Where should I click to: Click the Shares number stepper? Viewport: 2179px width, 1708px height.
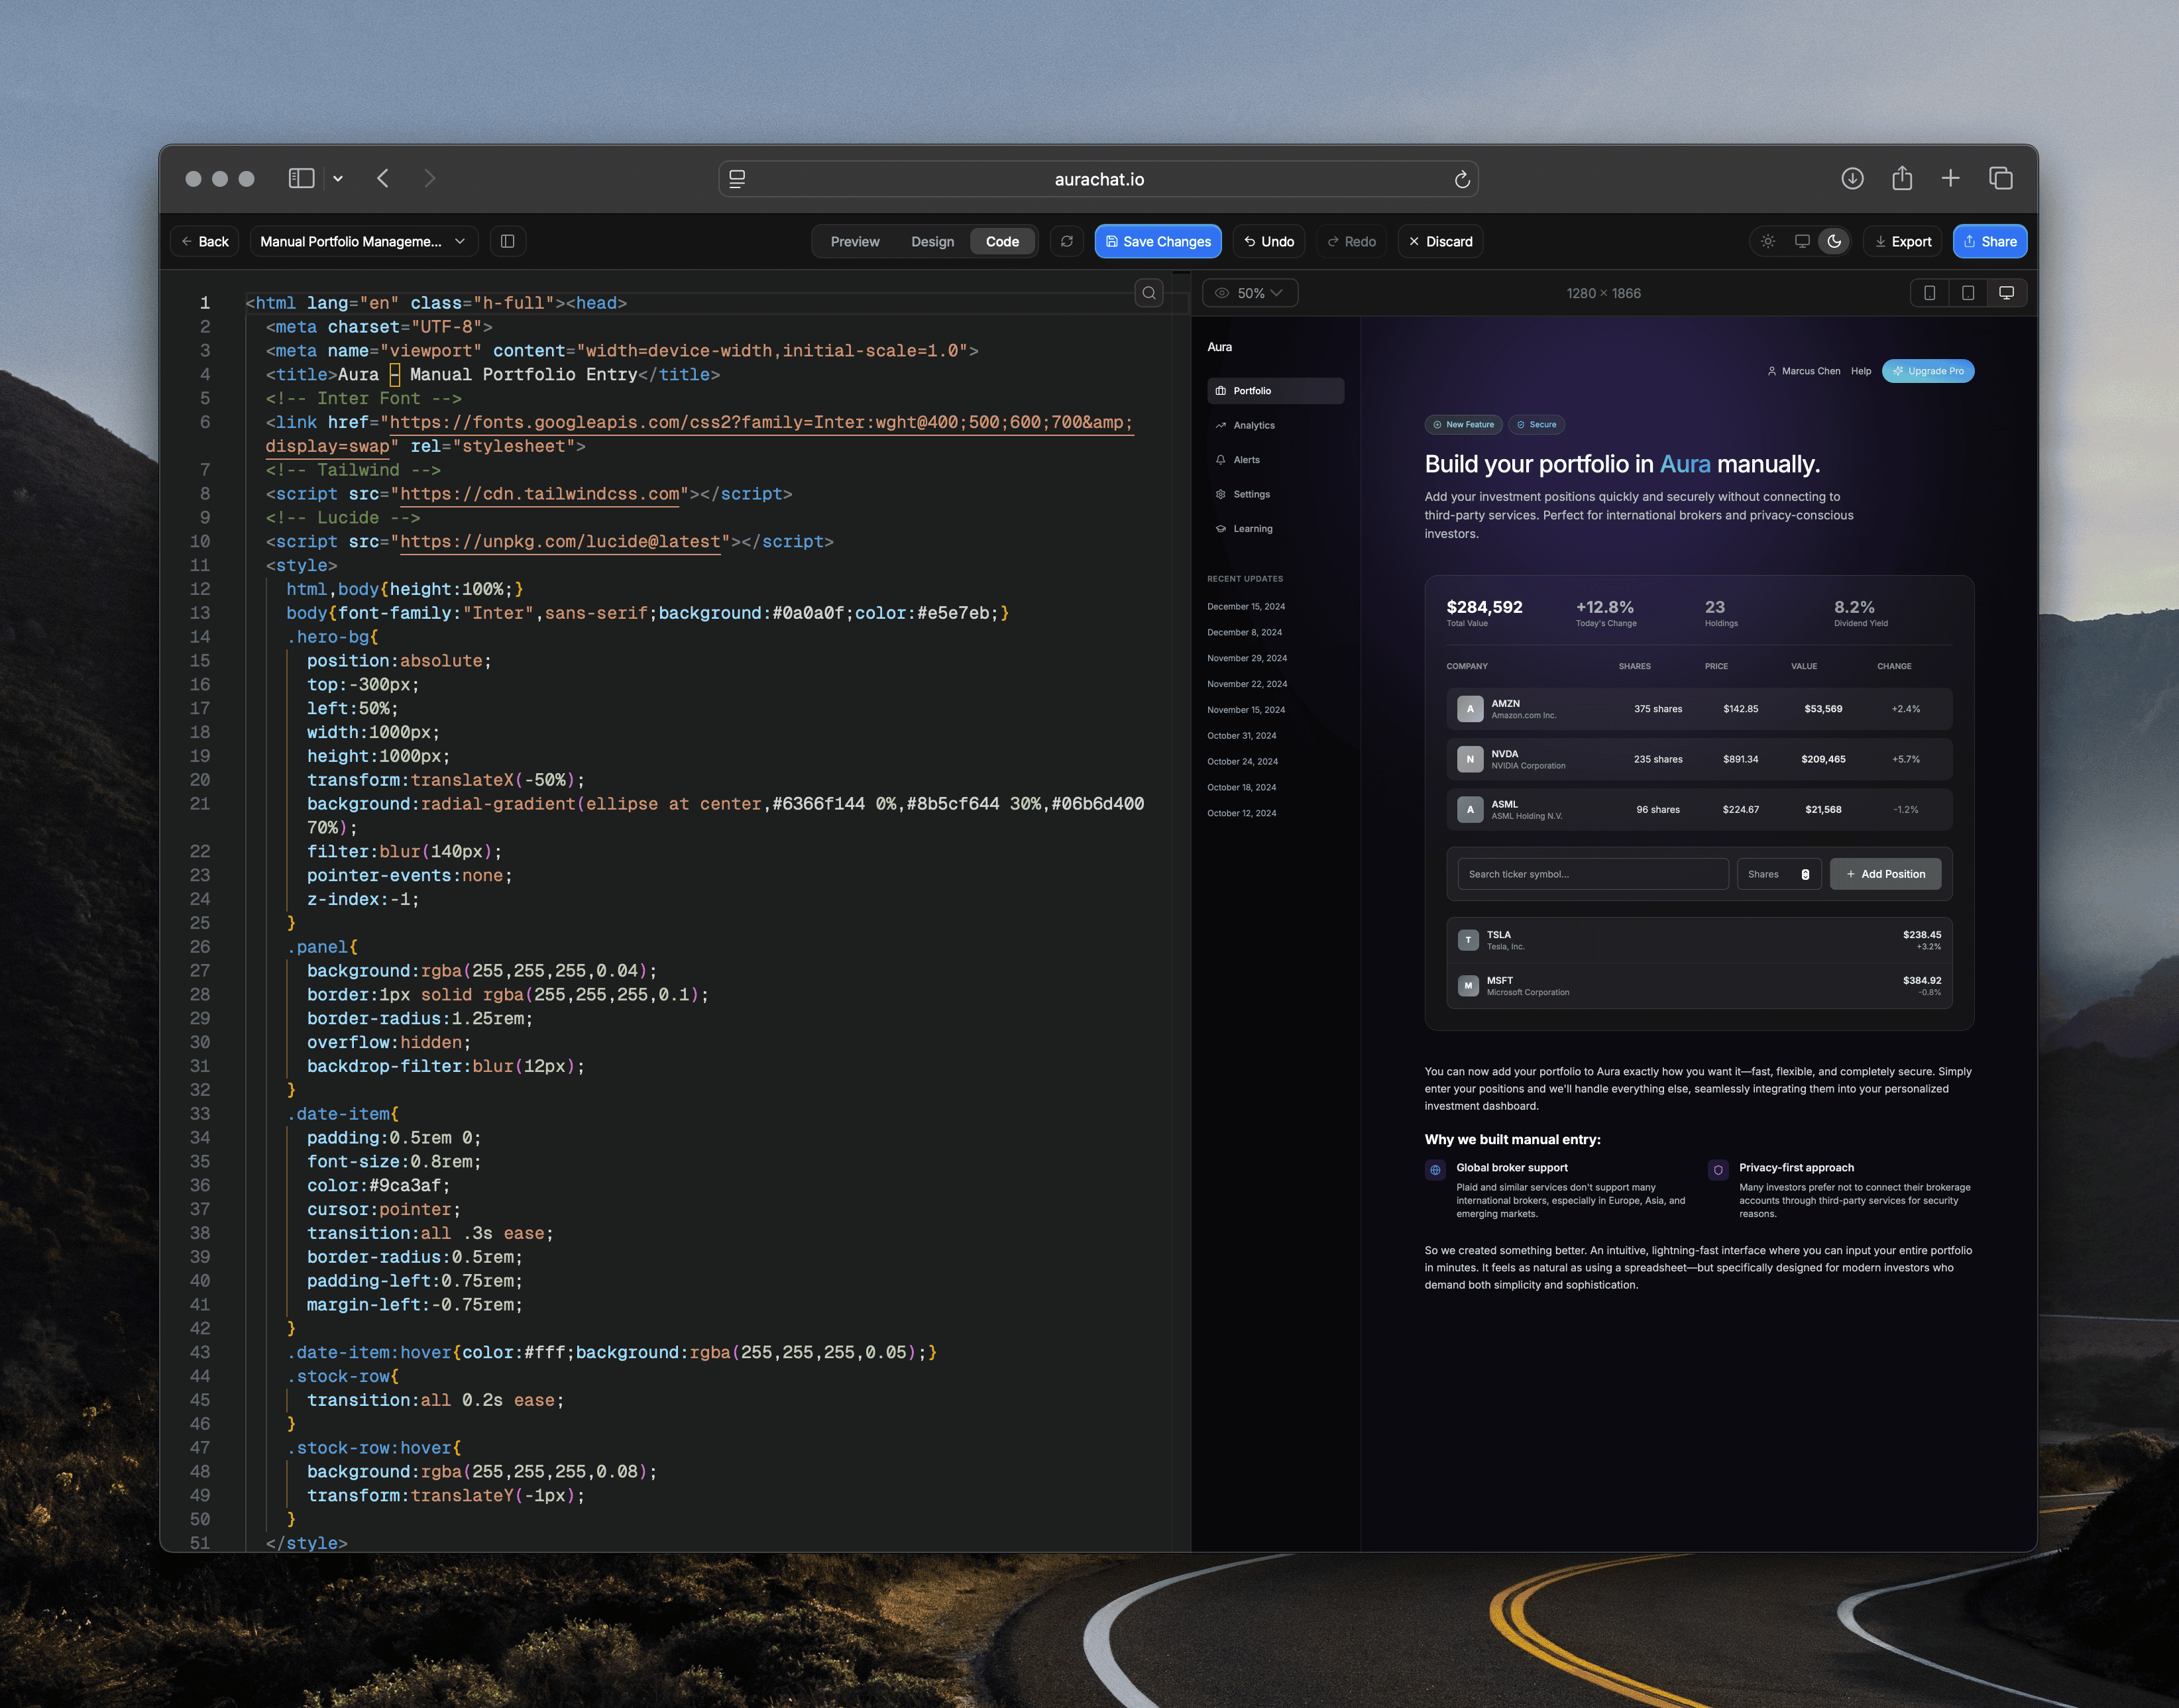(1805, 874)
